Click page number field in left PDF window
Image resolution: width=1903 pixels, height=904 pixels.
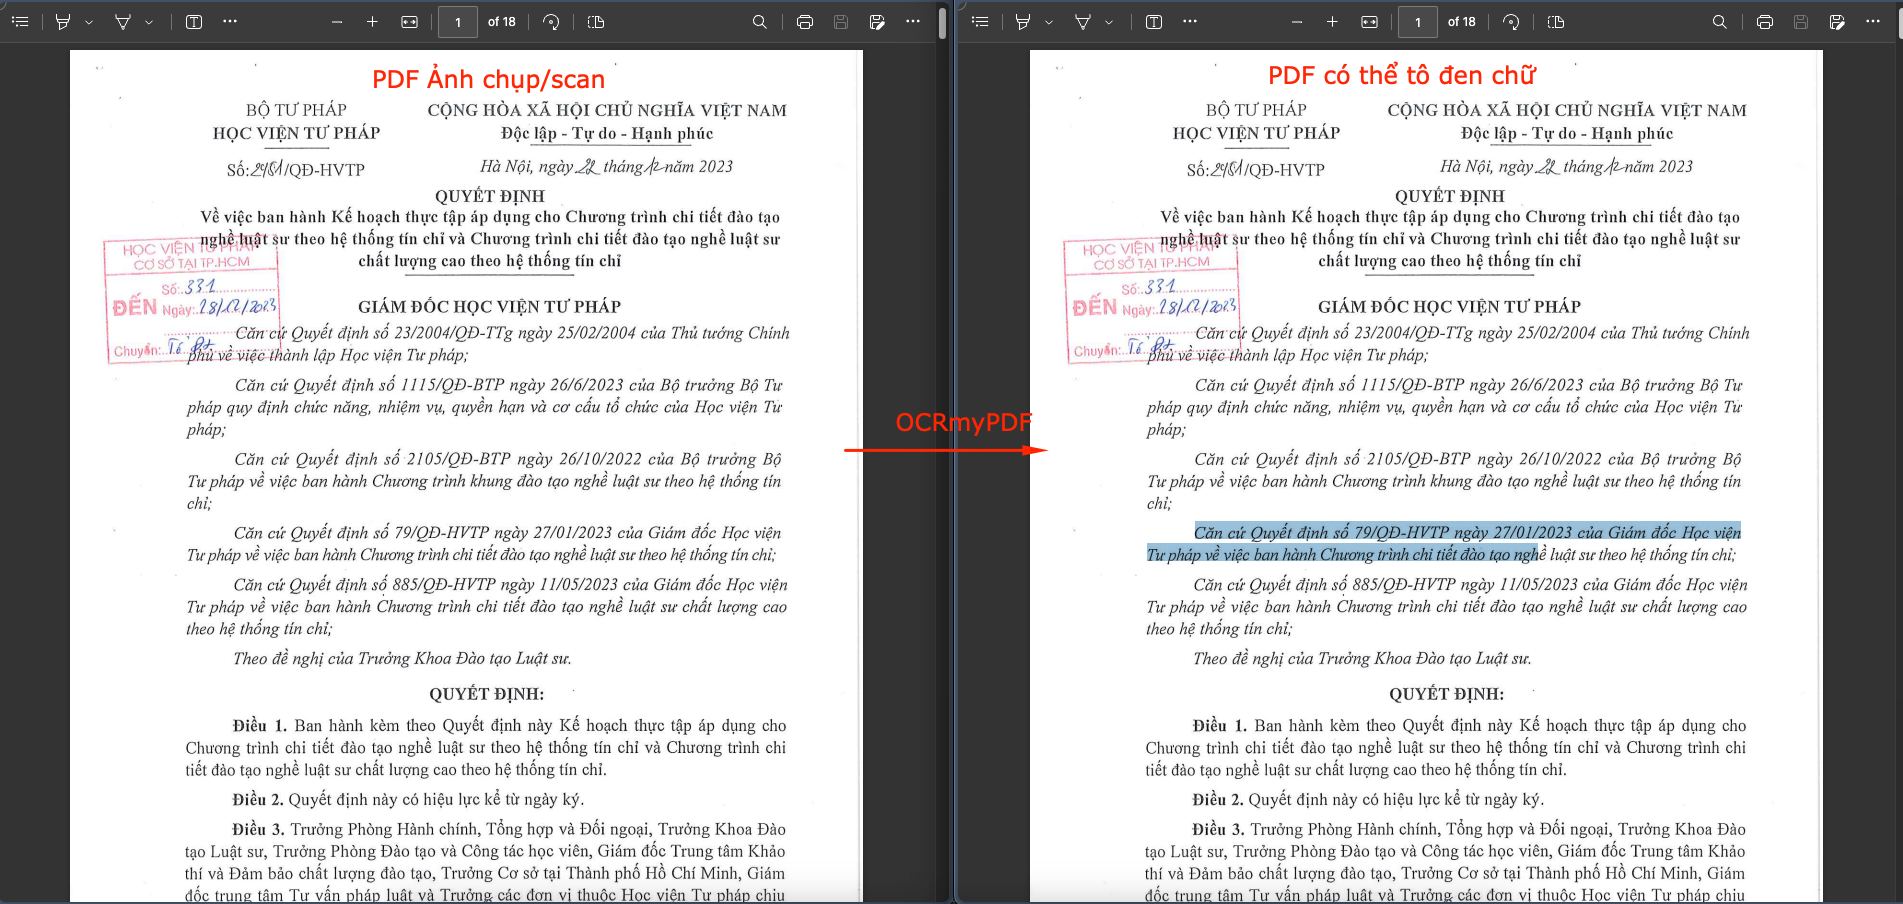pos(458,21)
